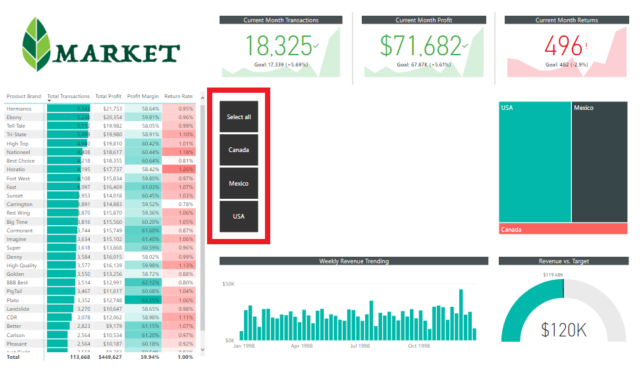This screenshot has height=368, width=640.
Task: Select the Big Time brand row
Action: pos(100,222)
